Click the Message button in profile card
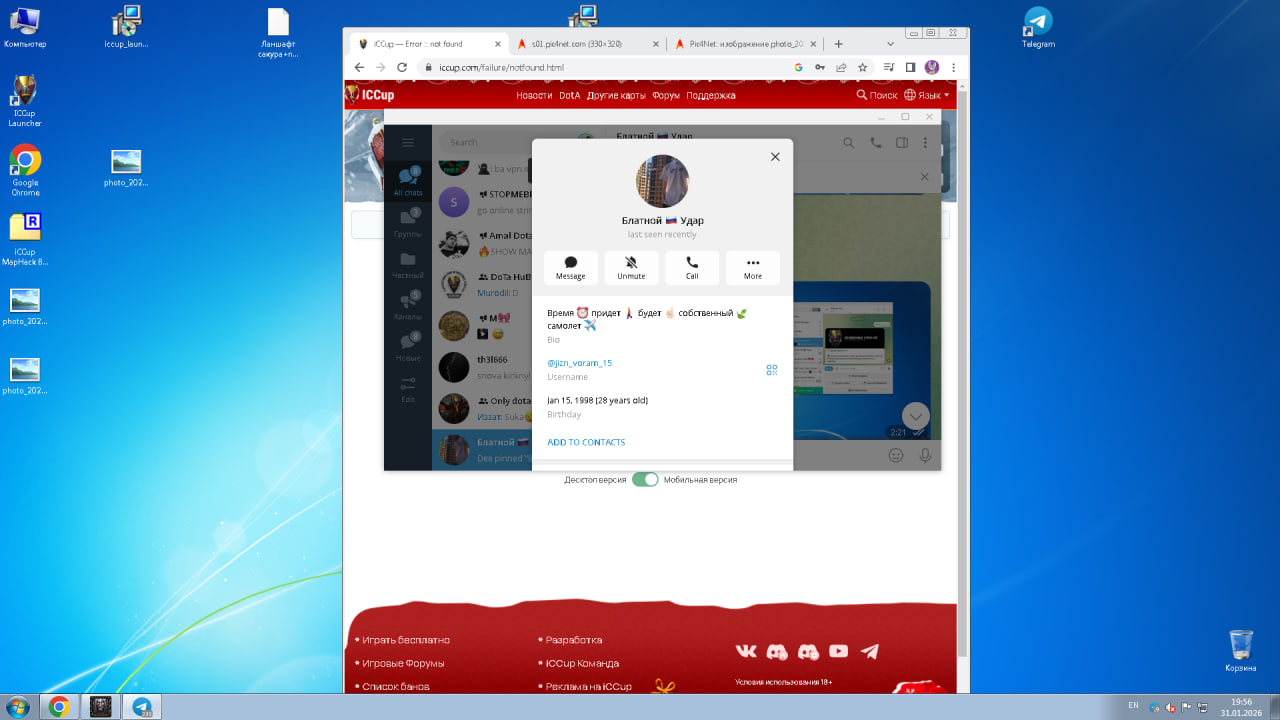 pyautogui.click(x=571, y=268)
